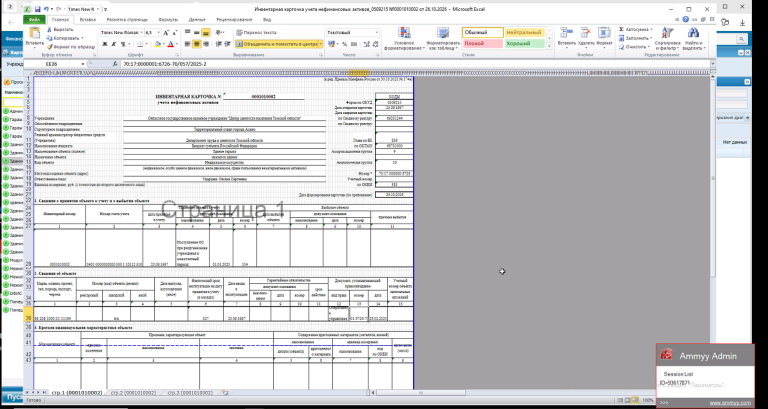The width and height of the screenshot is (768, 409).
Task: Open Conditional Formatting (Условное форматирование)
Action: pyautogui.click(x=404, y=39)
